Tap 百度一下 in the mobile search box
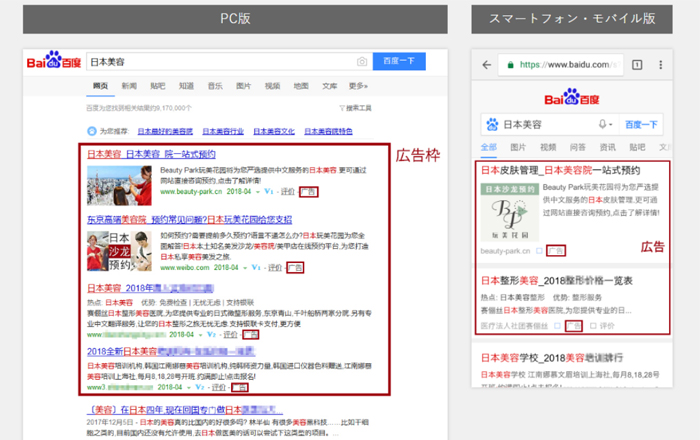The width and height of the screenshot is (700, 440). [641, 125]
